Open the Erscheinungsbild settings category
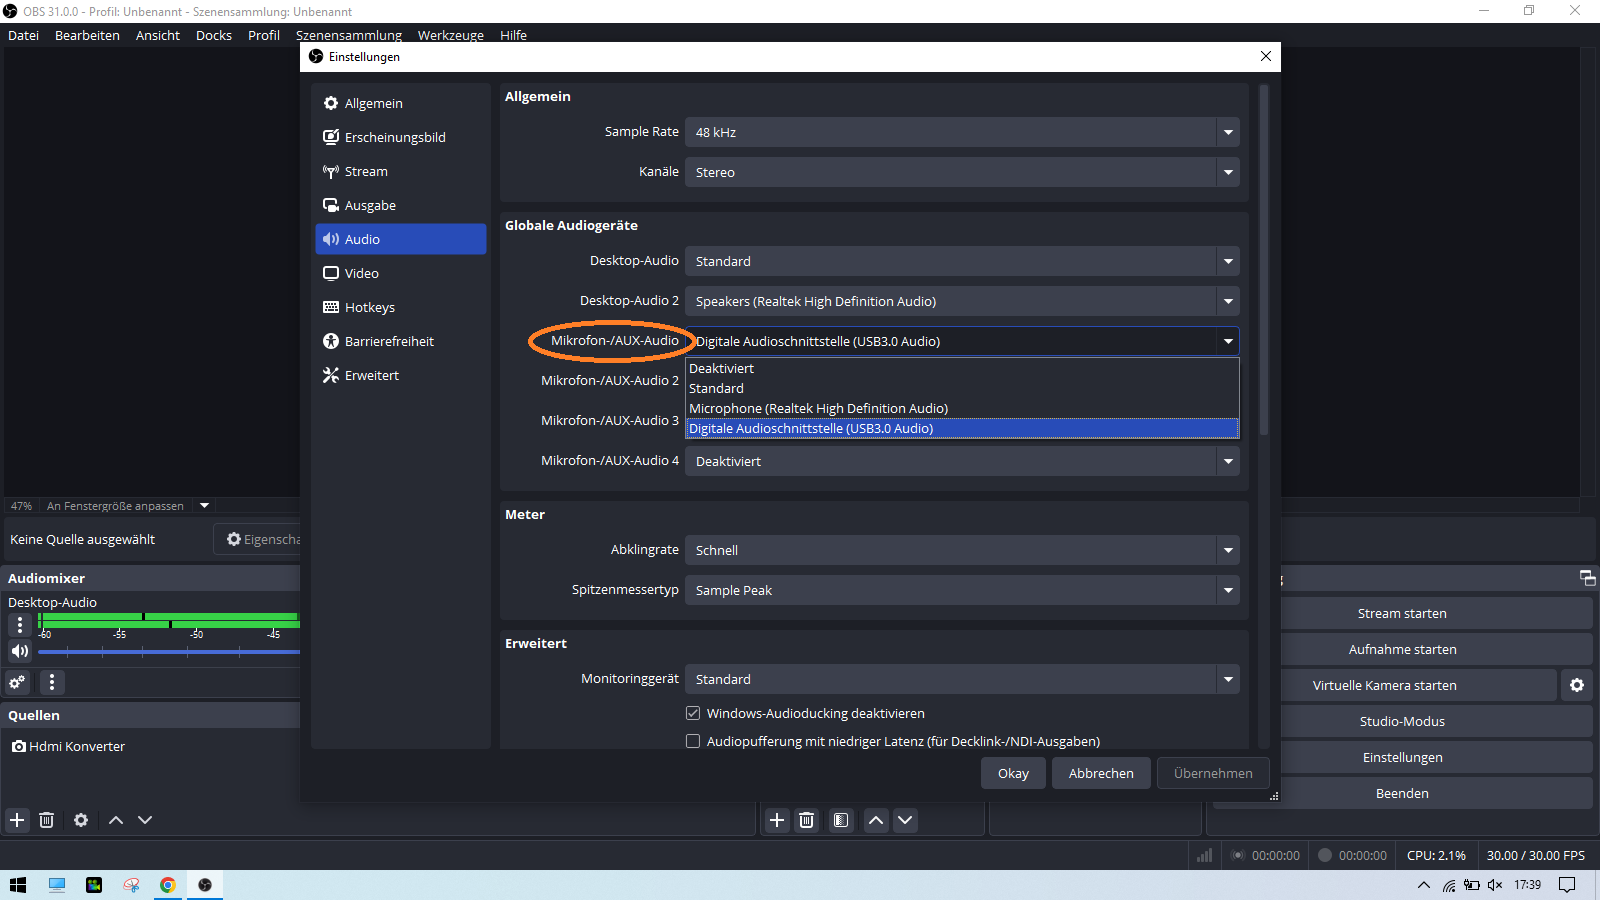 pos(401,137)
